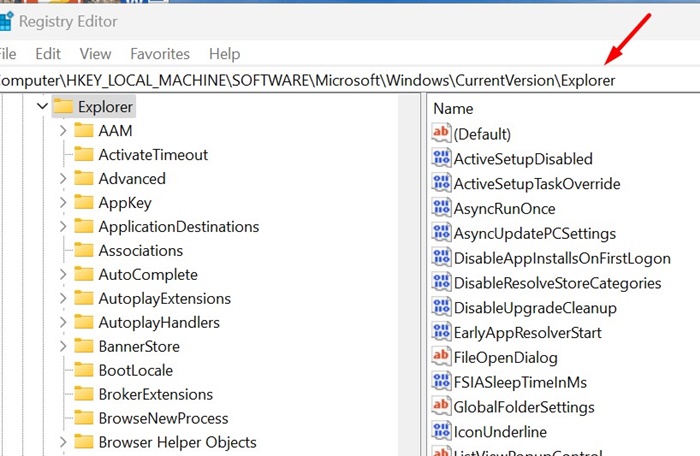Click the GlobalFolderSettings string icon

pyautogui.click(x=441, y=406)
